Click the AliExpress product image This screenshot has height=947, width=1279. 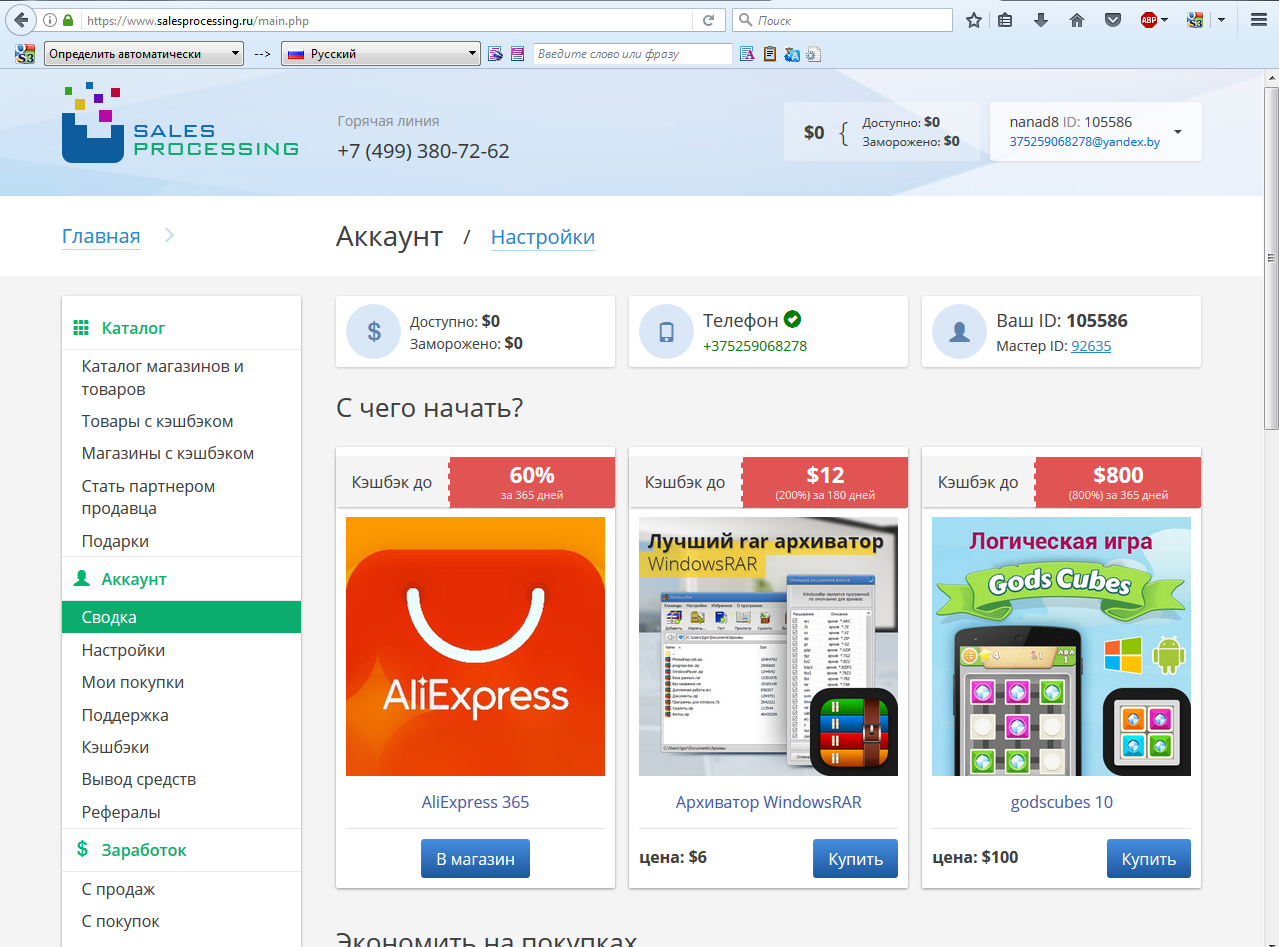click(475, 646)
